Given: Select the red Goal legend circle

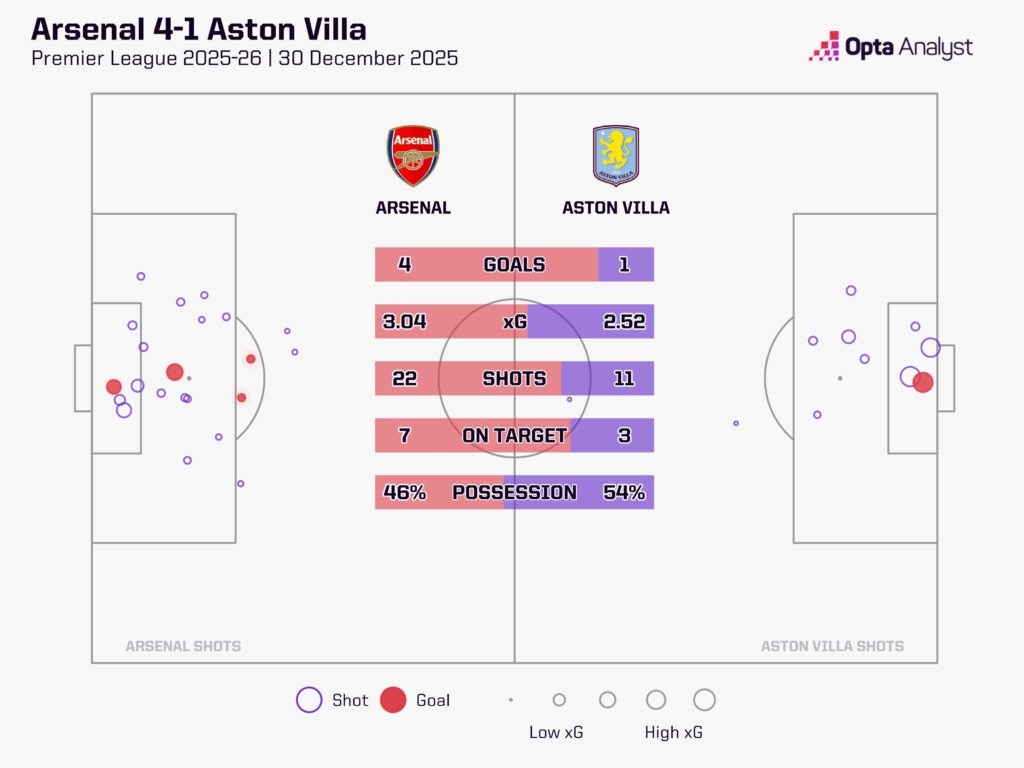Looking at the screenshot, I should point(393,699).
